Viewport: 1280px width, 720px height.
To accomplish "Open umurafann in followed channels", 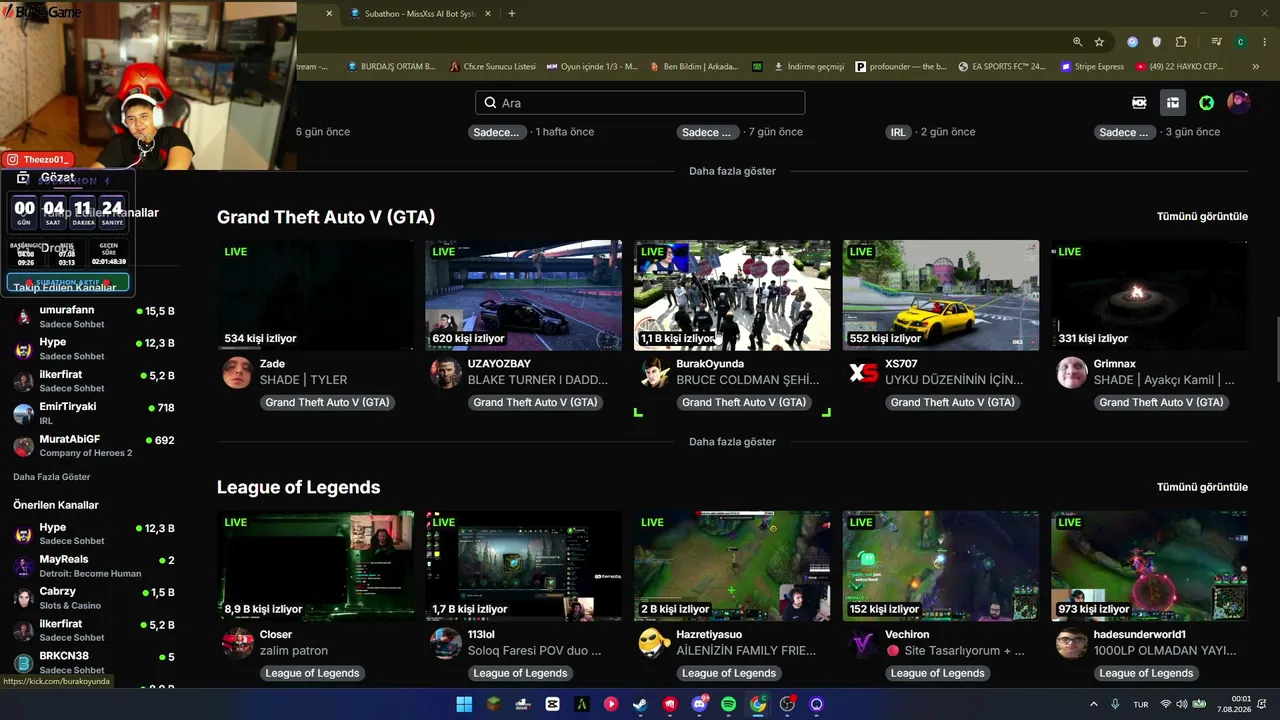I will [x=95, y=316].
